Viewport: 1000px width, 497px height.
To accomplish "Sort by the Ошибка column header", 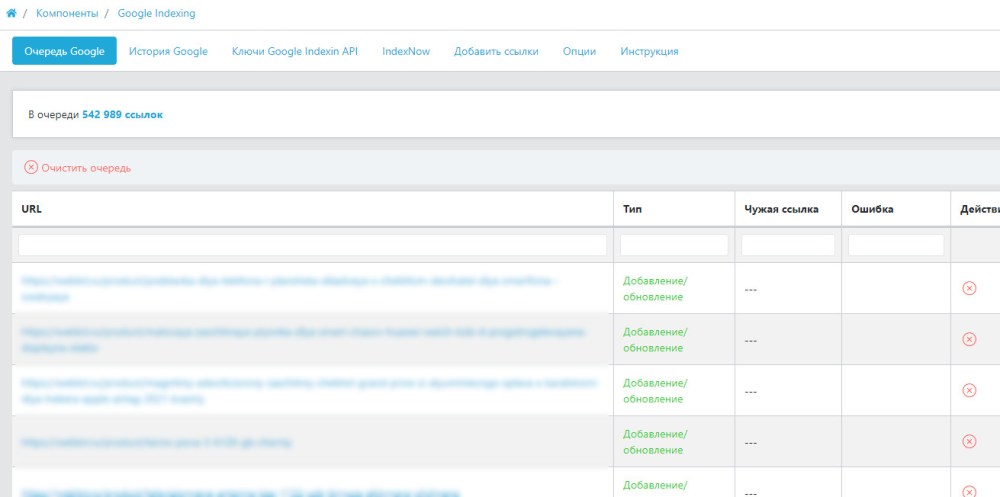I will point(872,209).
